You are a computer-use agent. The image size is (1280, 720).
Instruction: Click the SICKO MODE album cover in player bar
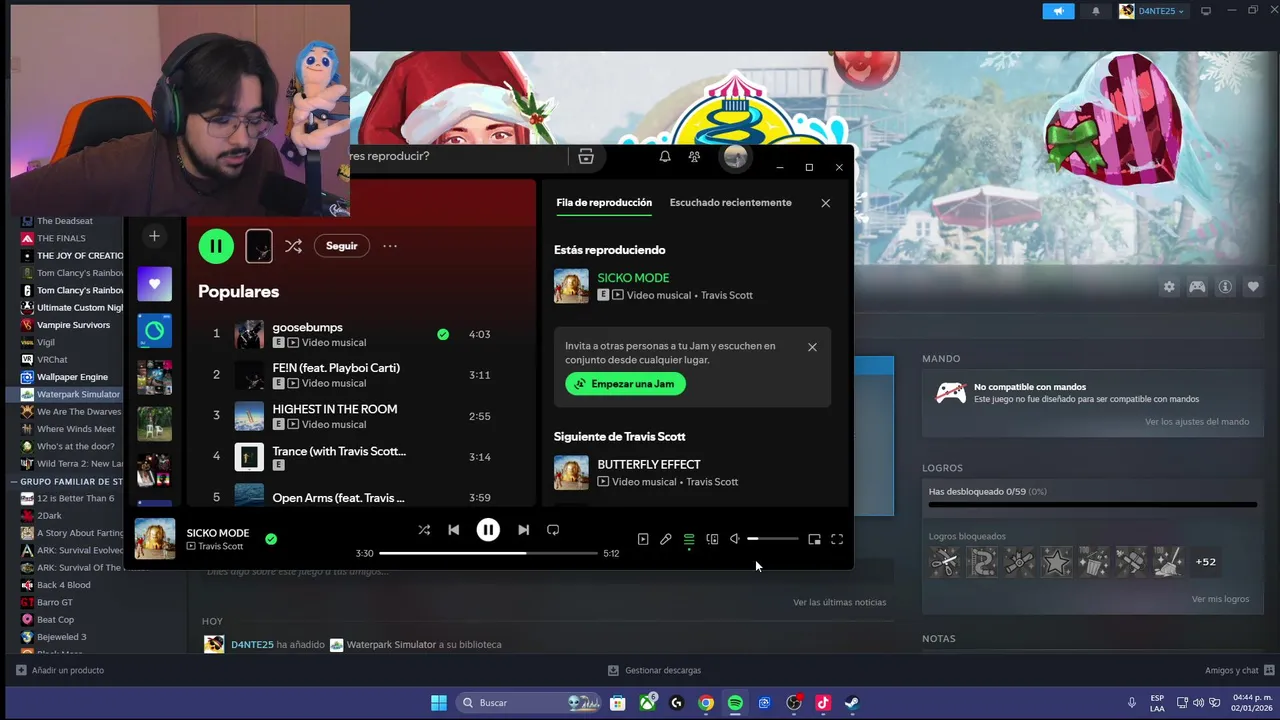click(x=155, y=539)
